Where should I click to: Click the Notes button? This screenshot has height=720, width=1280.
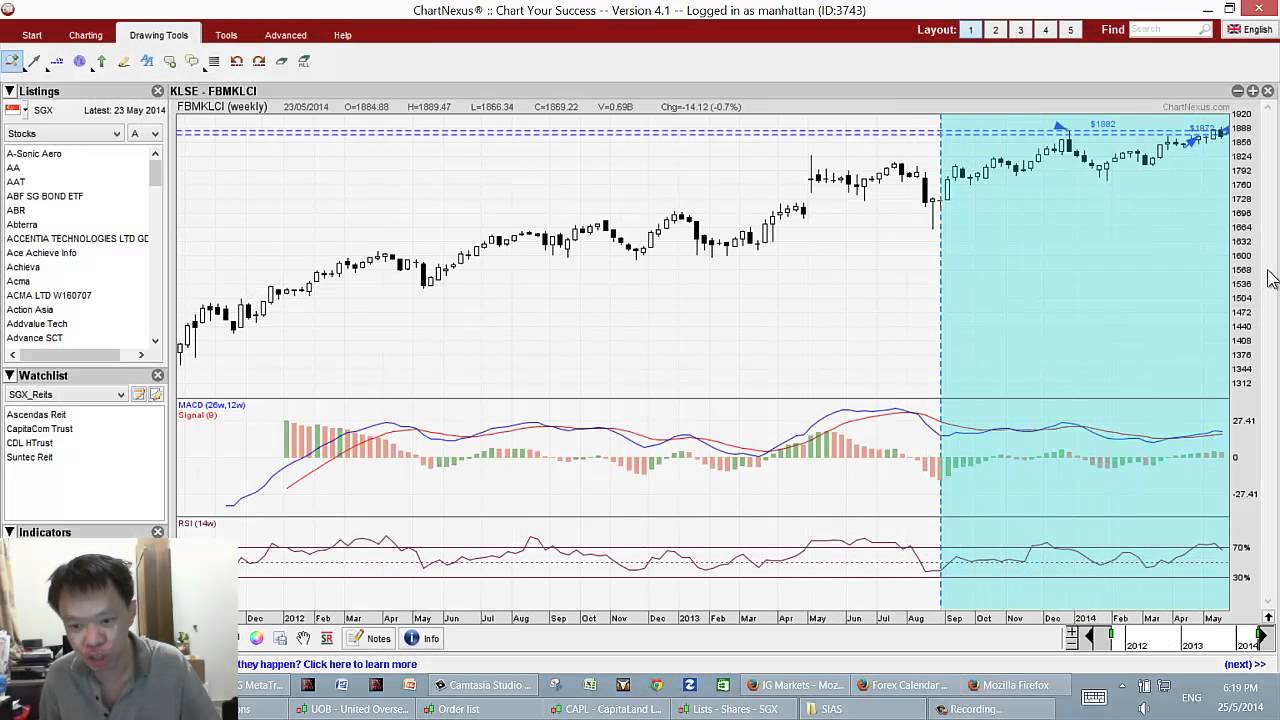coord(369,638)
